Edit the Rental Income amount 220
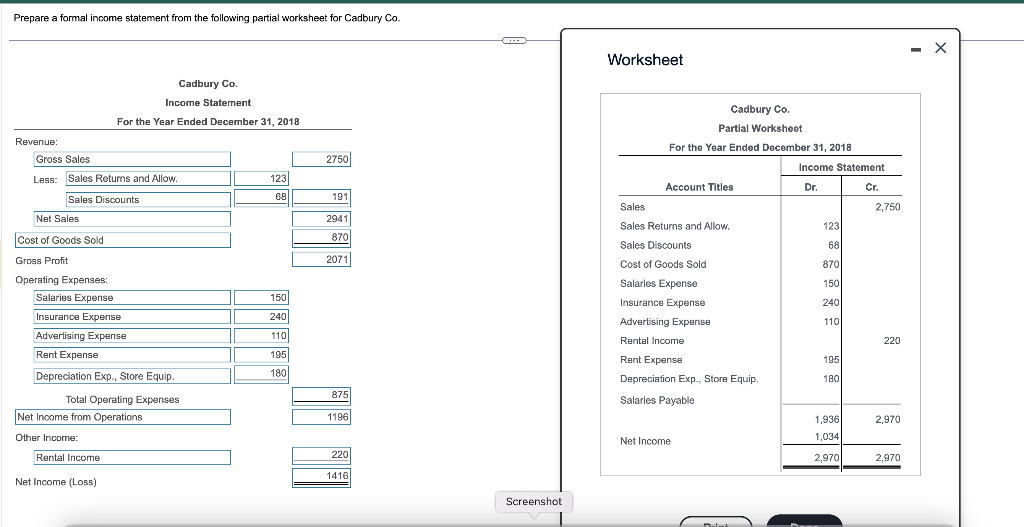 coord(321,455)
